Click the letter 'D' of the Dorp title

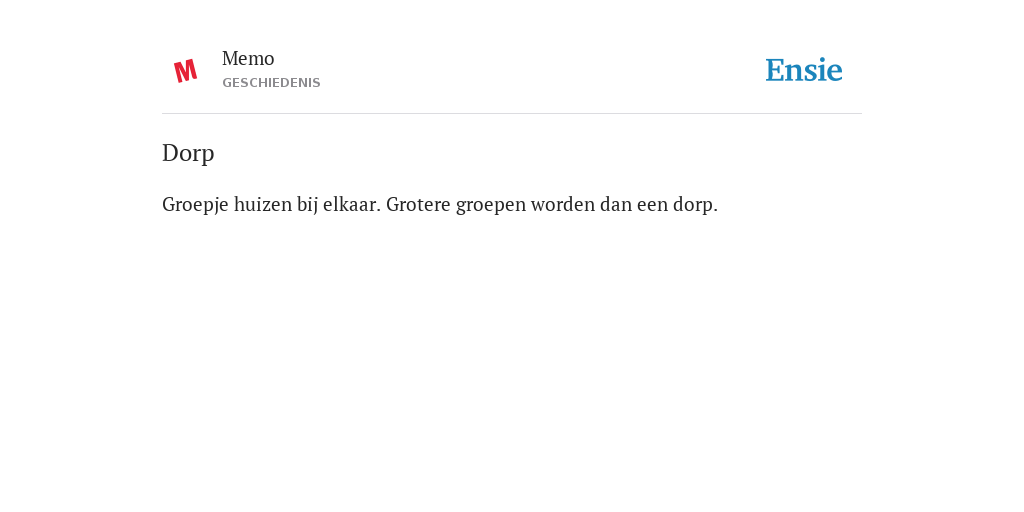(x=170, y=153)
